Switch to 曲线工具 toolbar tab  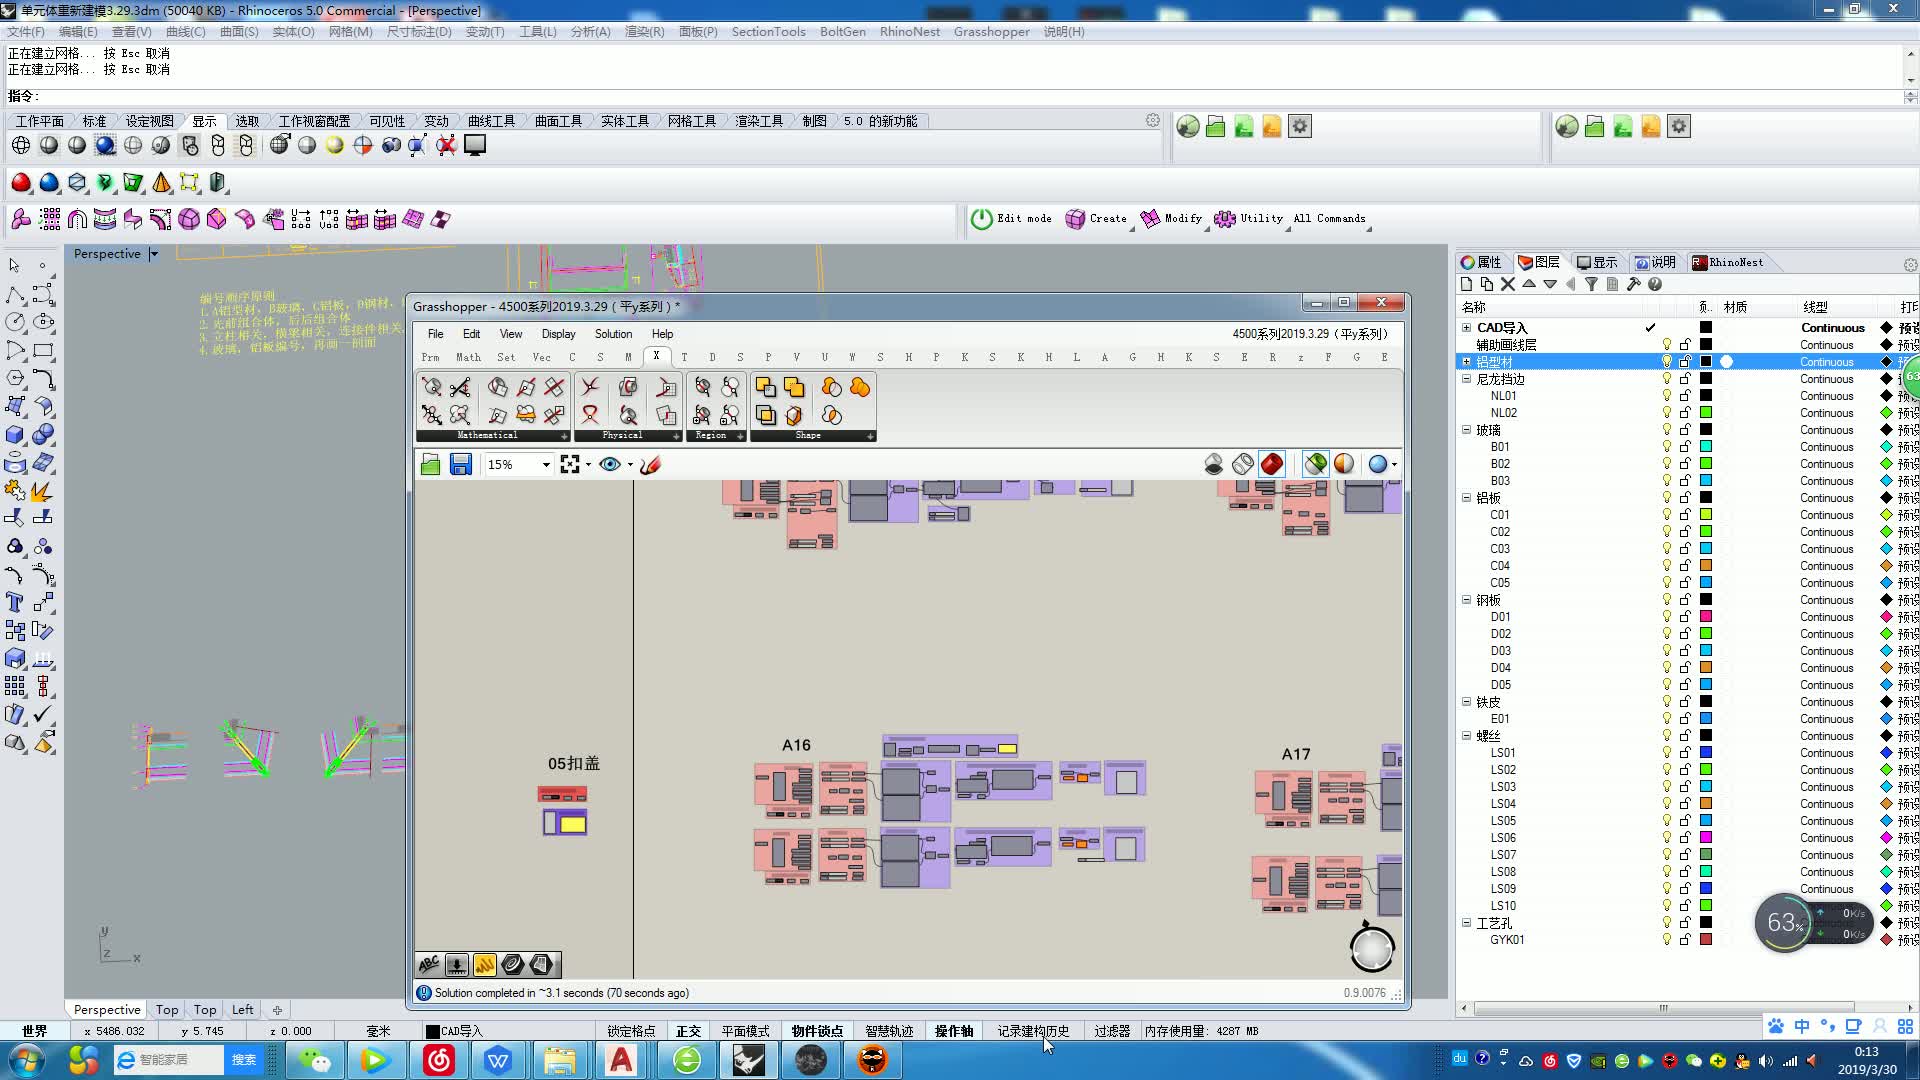[491, 121]
